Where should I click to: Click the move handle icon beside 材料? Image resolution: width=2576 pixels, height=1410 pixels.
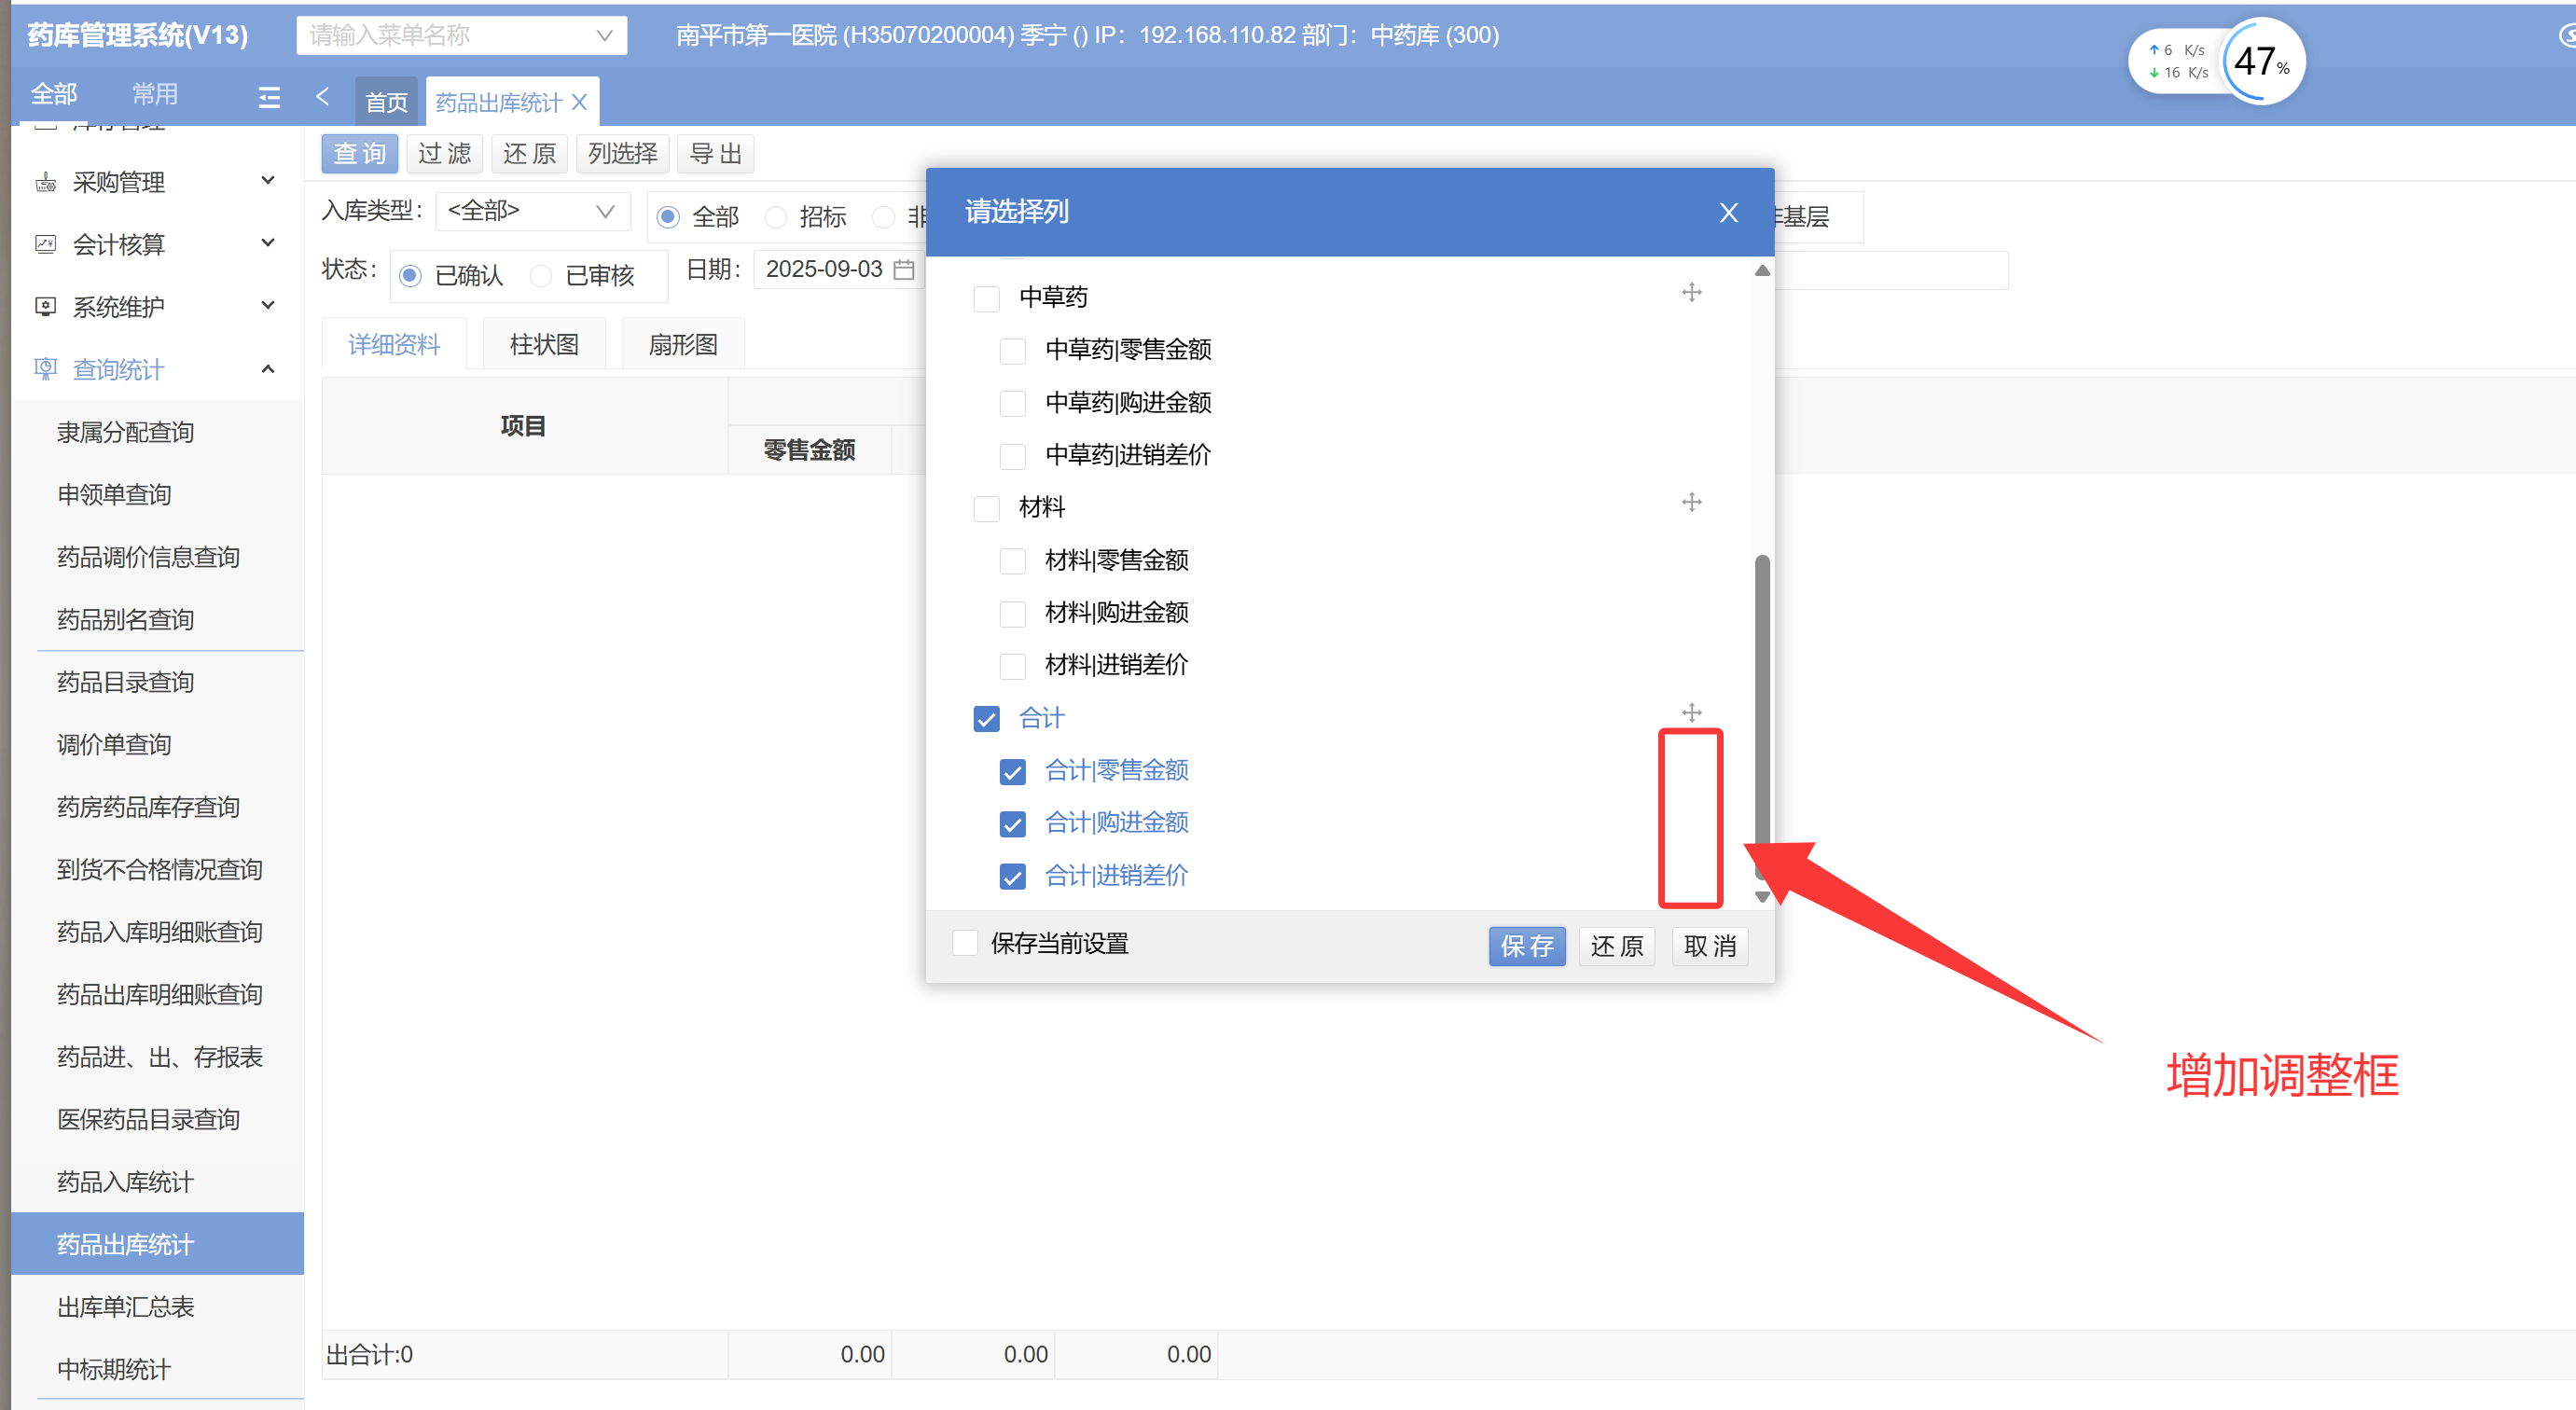click(1691, 502)
